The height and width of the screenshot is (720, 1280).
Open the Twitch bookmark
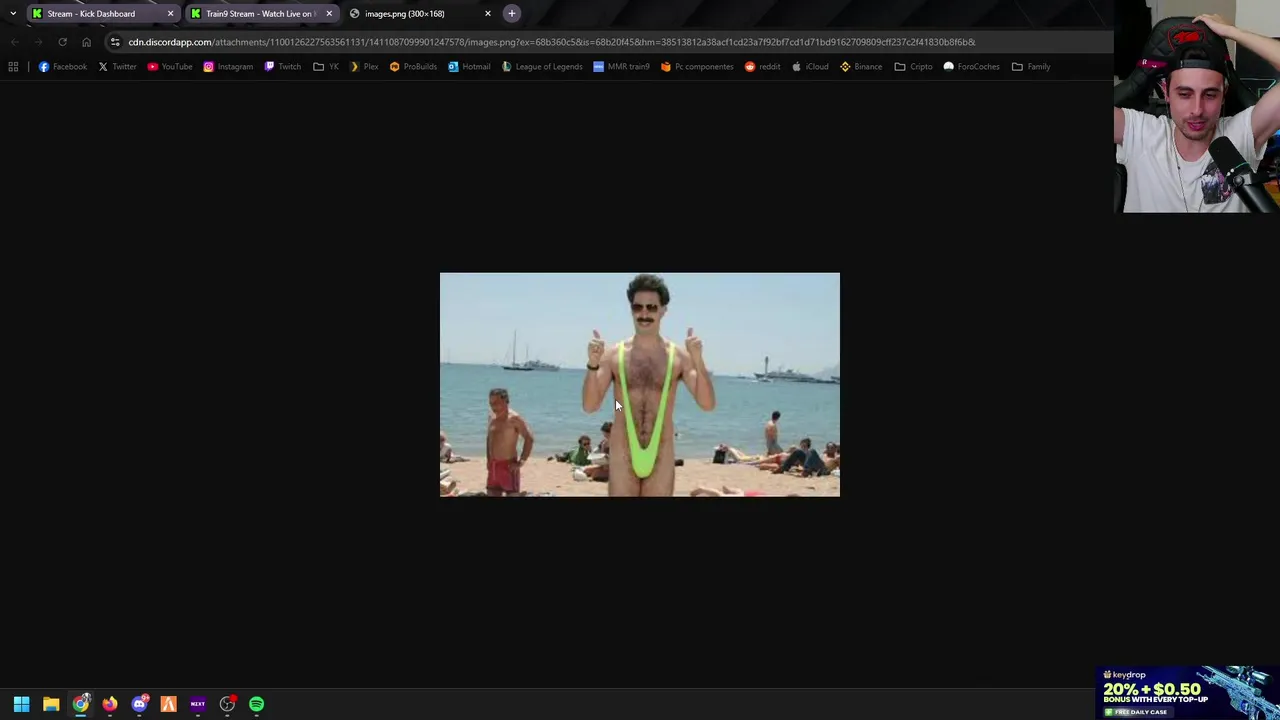coord(282,66)
